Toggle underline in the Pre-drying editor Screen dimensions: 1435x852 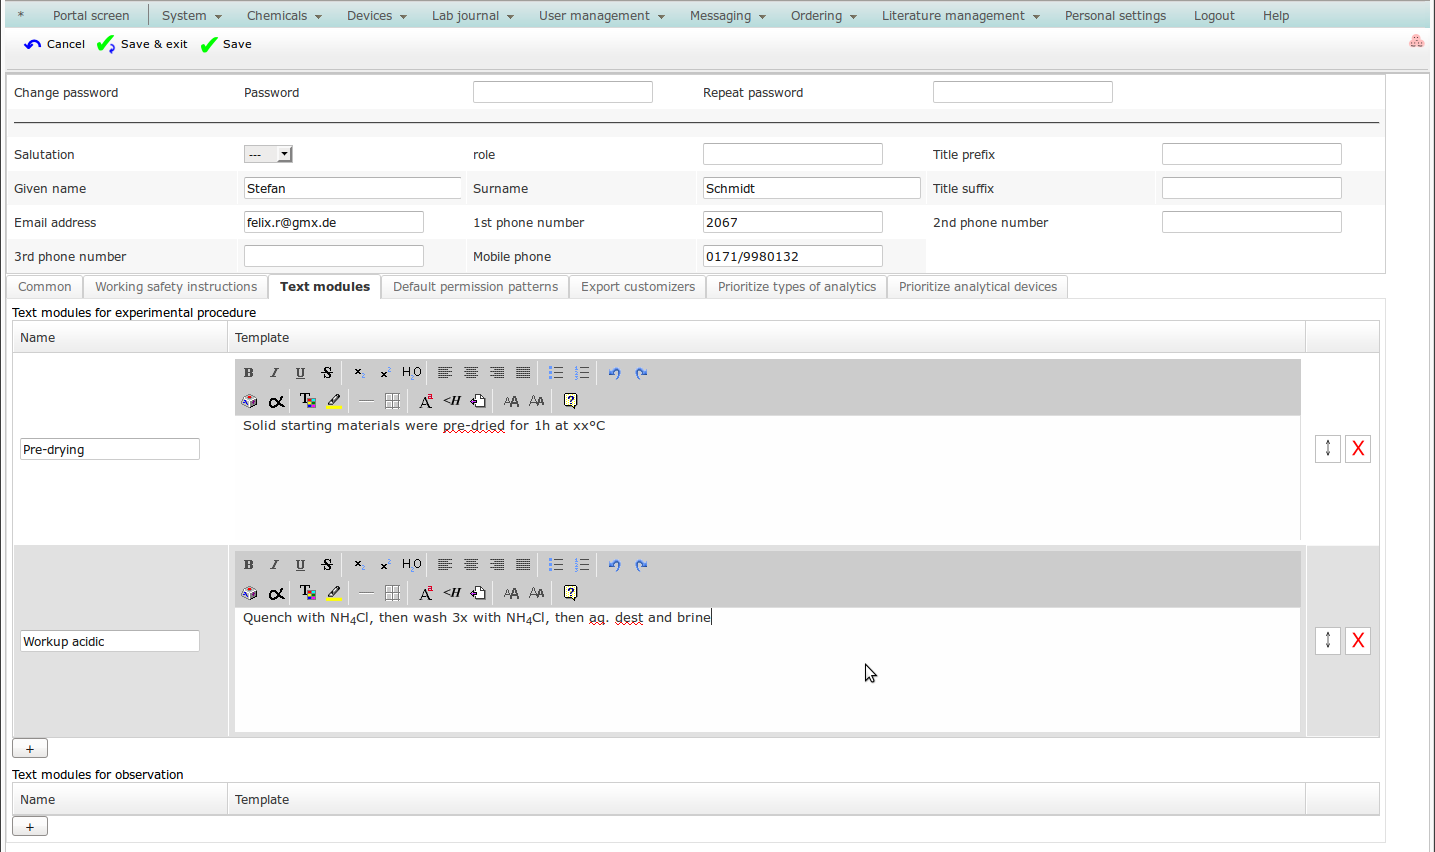coord(301,373)
